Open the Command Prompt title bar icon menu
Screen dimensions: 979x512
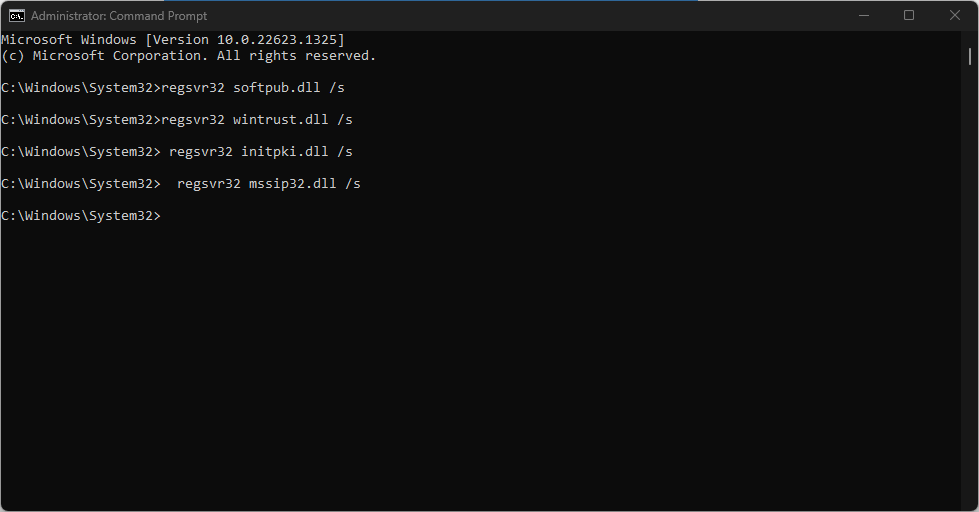(x=17, y=15)
